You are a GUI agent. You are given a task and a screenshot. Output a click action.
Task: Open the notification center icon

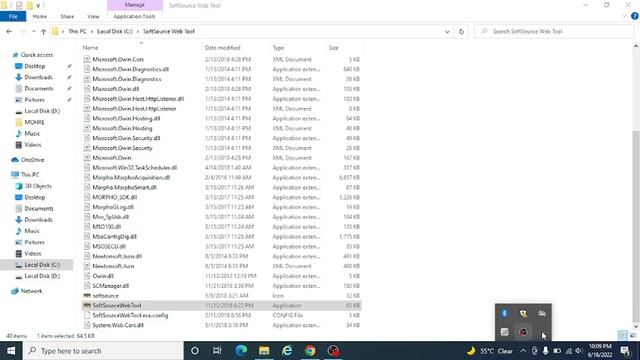click(624, 351)
